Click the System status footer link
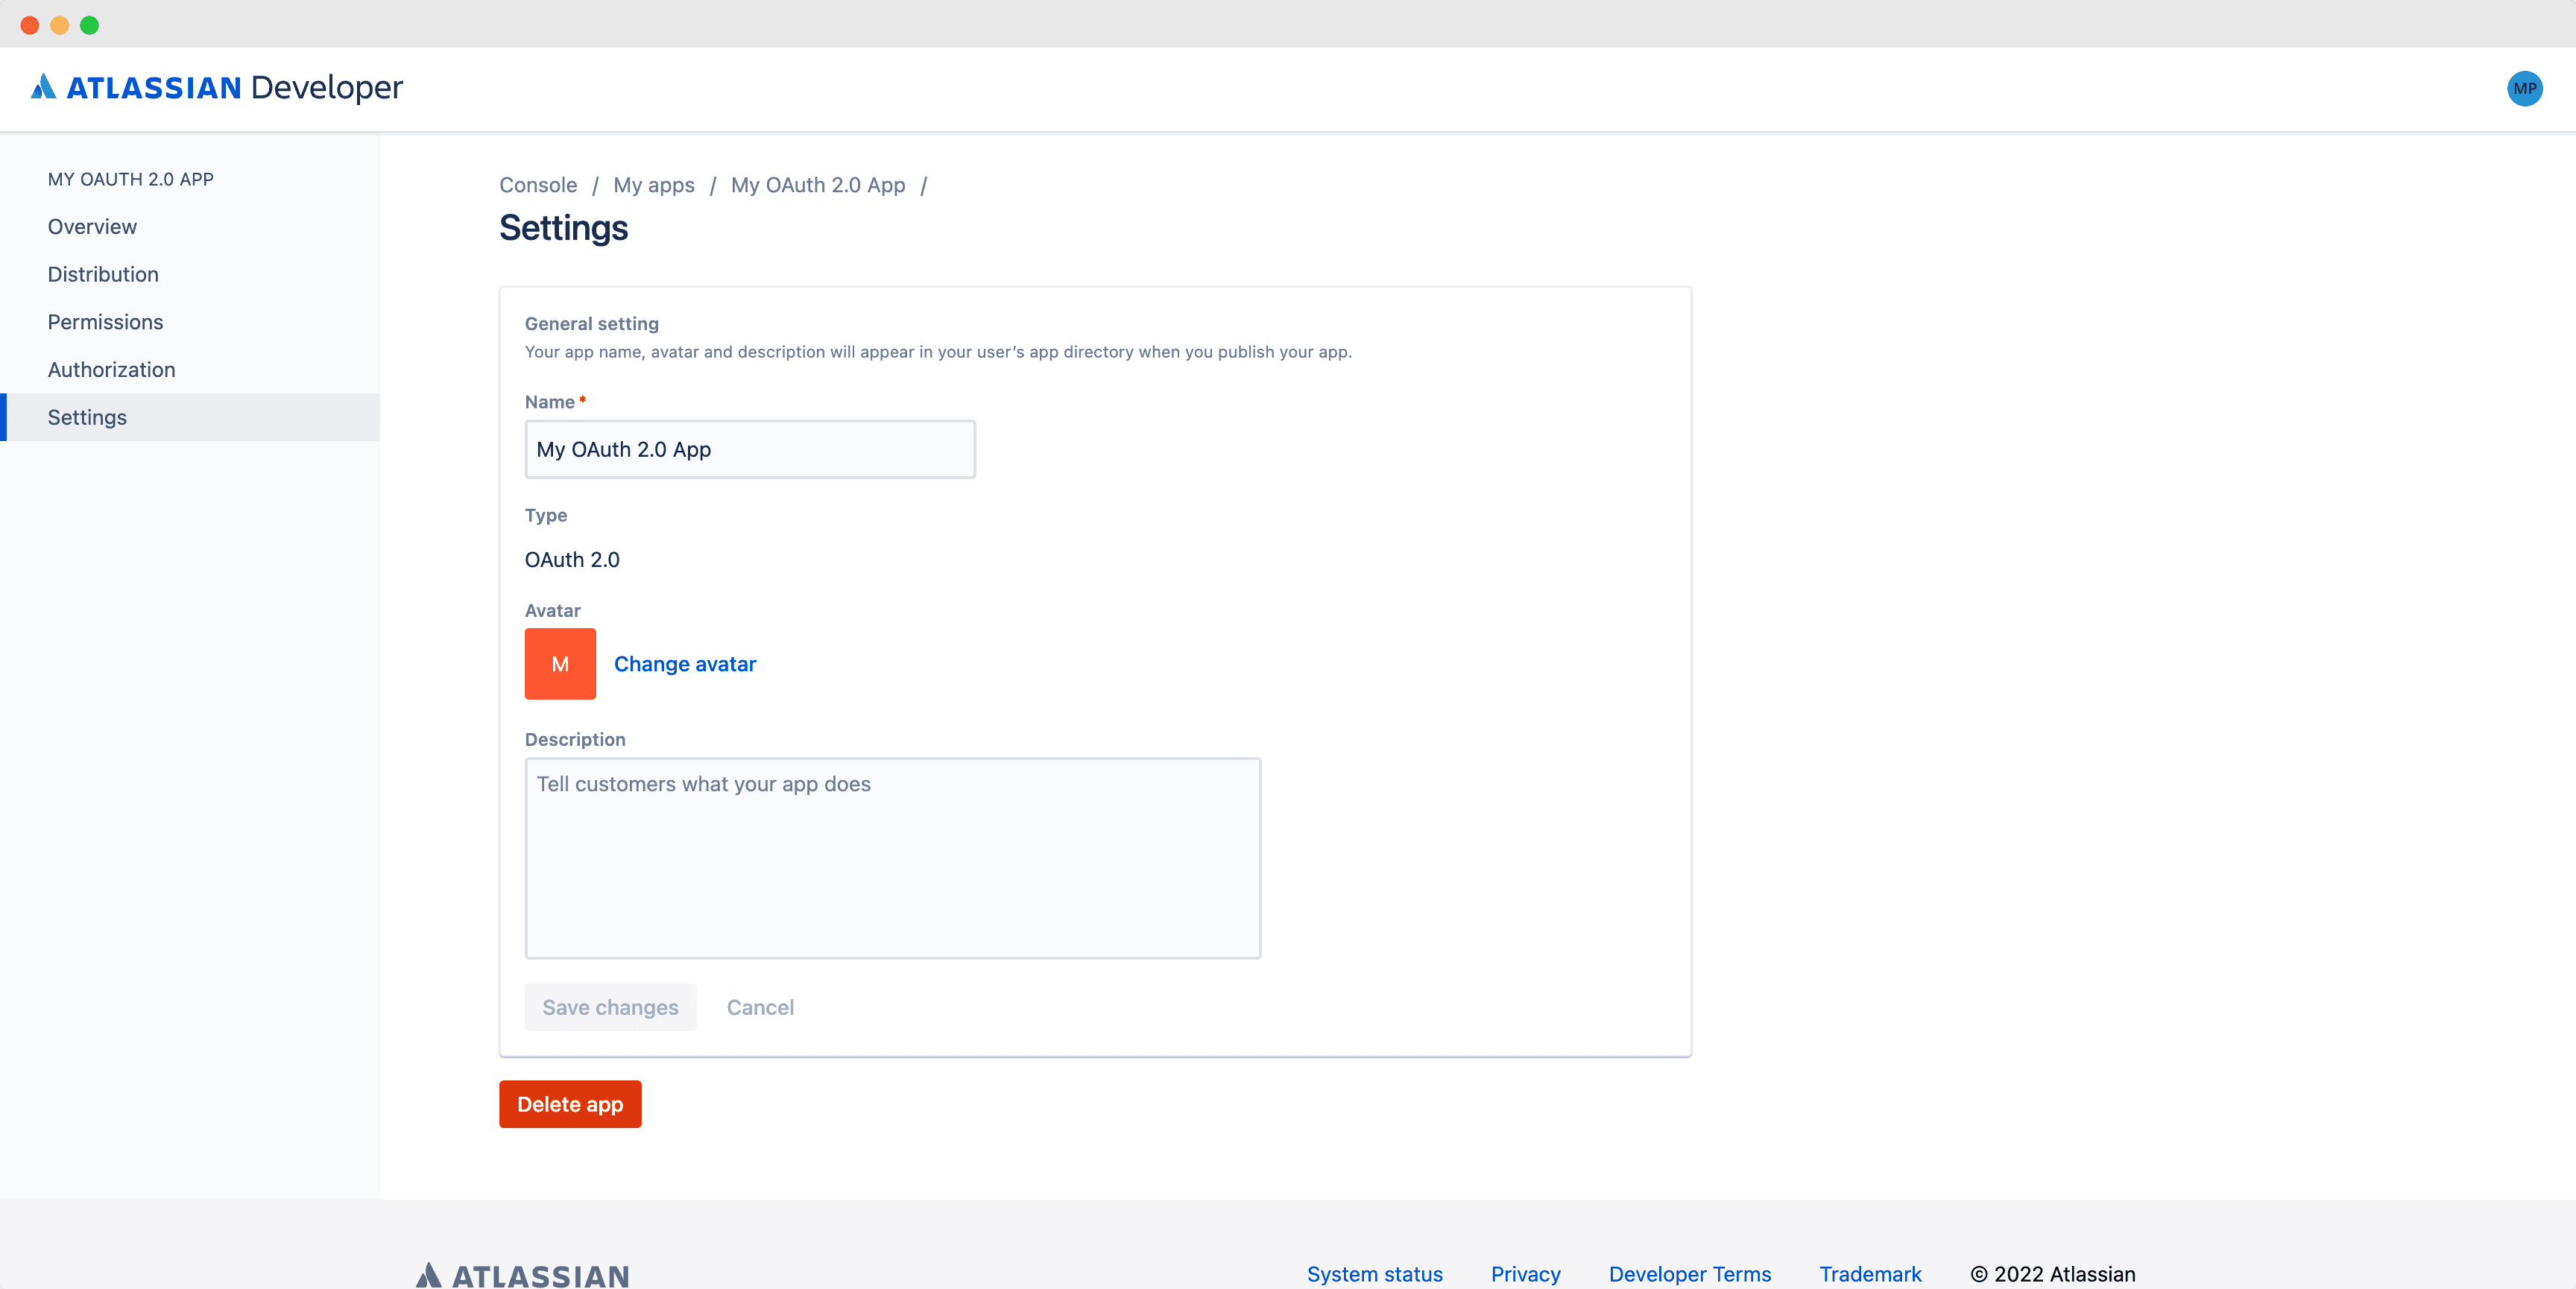This screenshot has width=2576, height=1289. (x=1376, y=1273)
